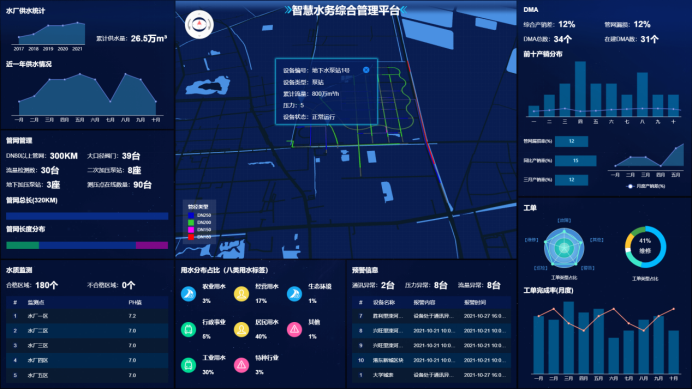Toggle the 月度产销差 chart legend marker

[x=631, y=186]
